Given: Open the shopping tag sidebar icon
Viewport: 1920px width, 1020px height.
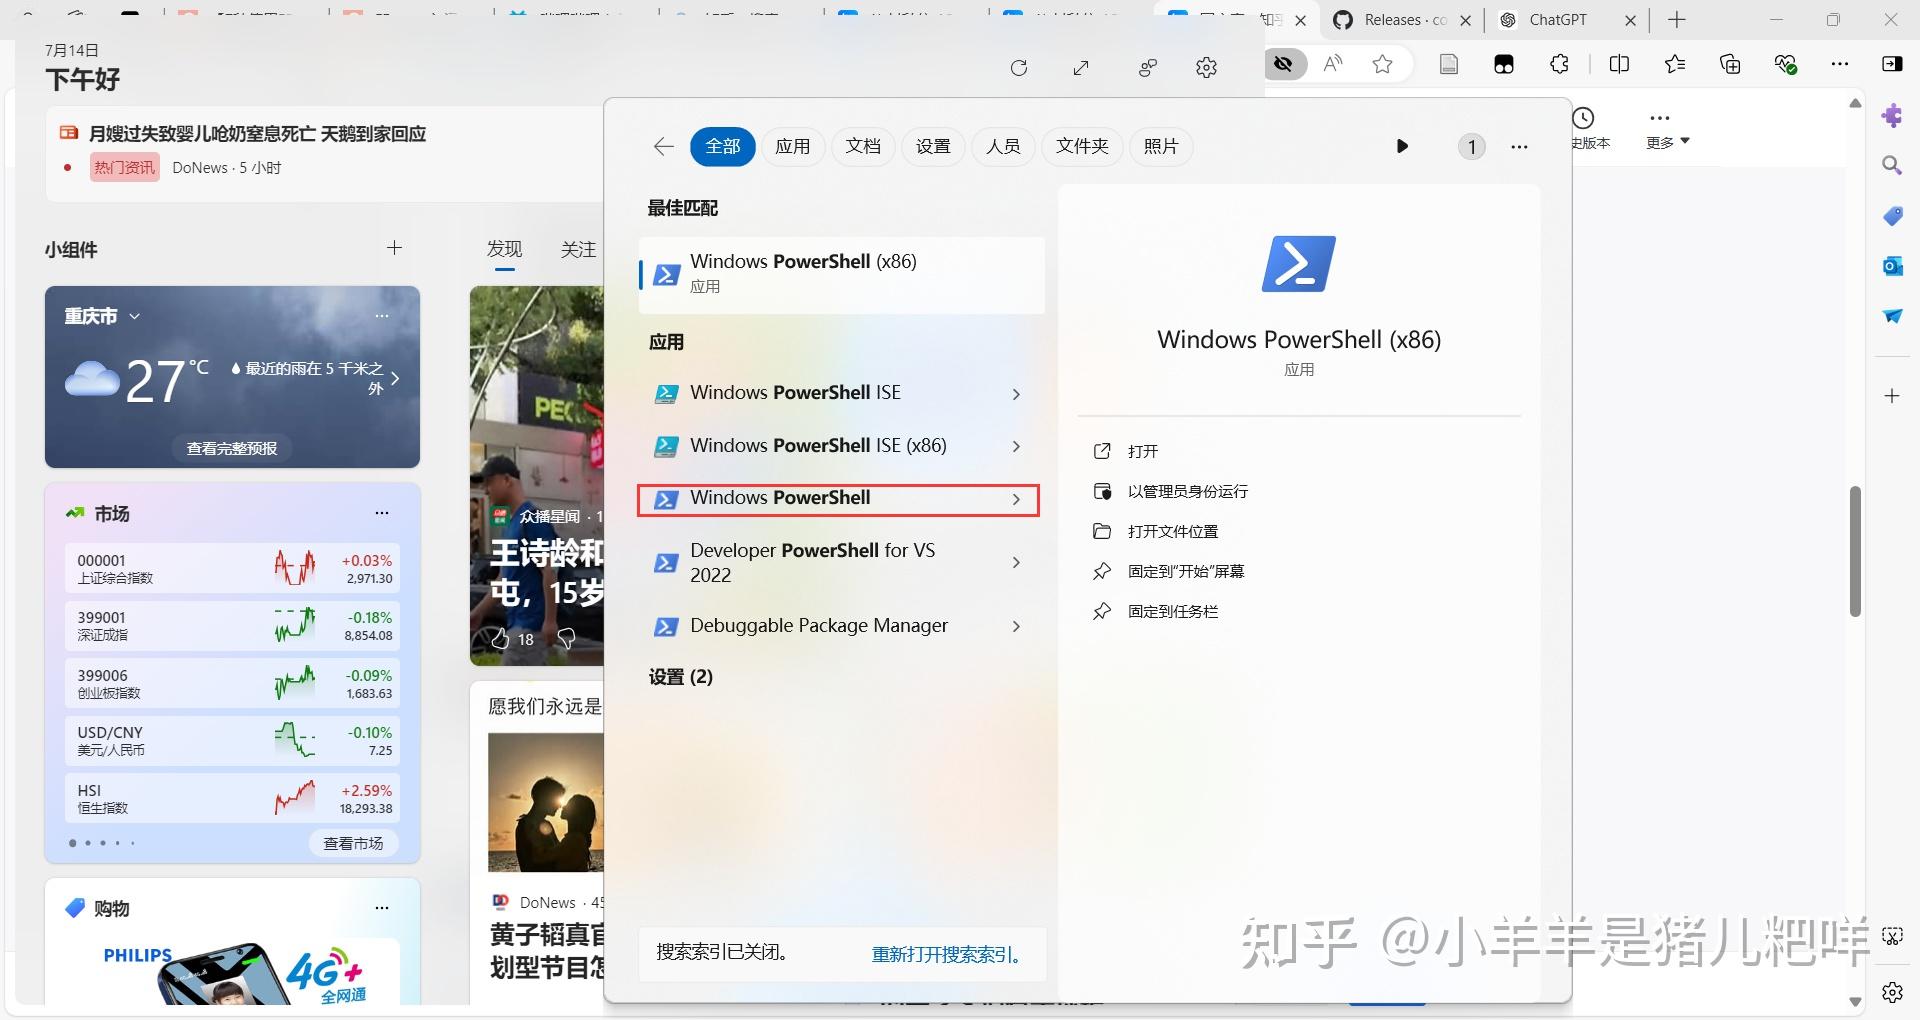Looking at the screenshot, I should click(1892, 215).
